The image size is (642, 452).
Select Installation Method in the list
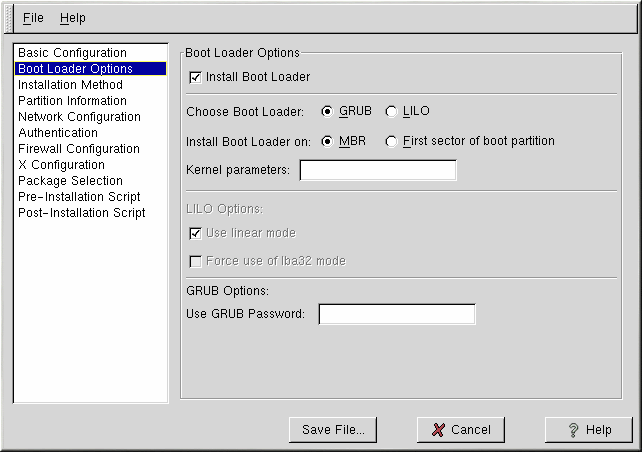70,85
